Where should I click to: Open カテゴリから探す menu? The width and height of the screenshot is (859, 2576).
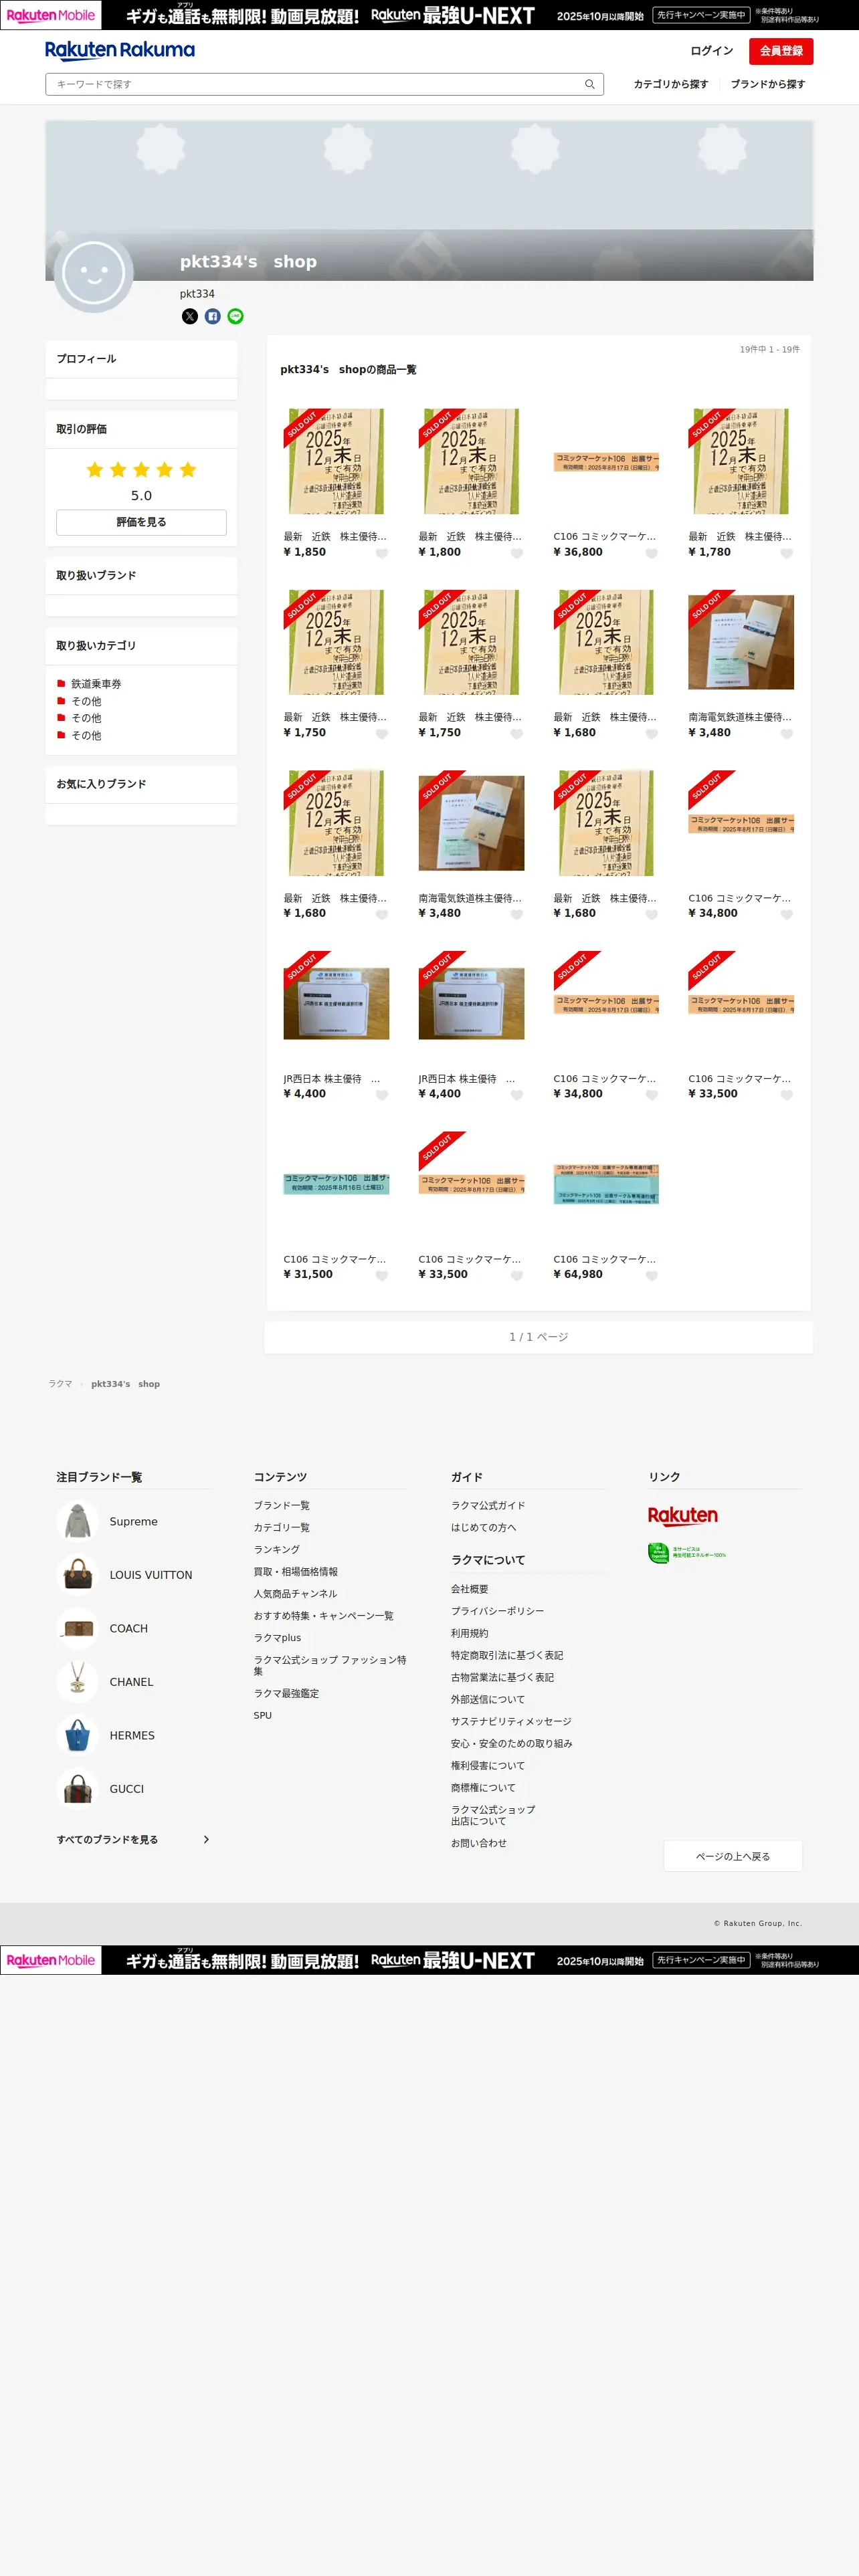(671, 84)
